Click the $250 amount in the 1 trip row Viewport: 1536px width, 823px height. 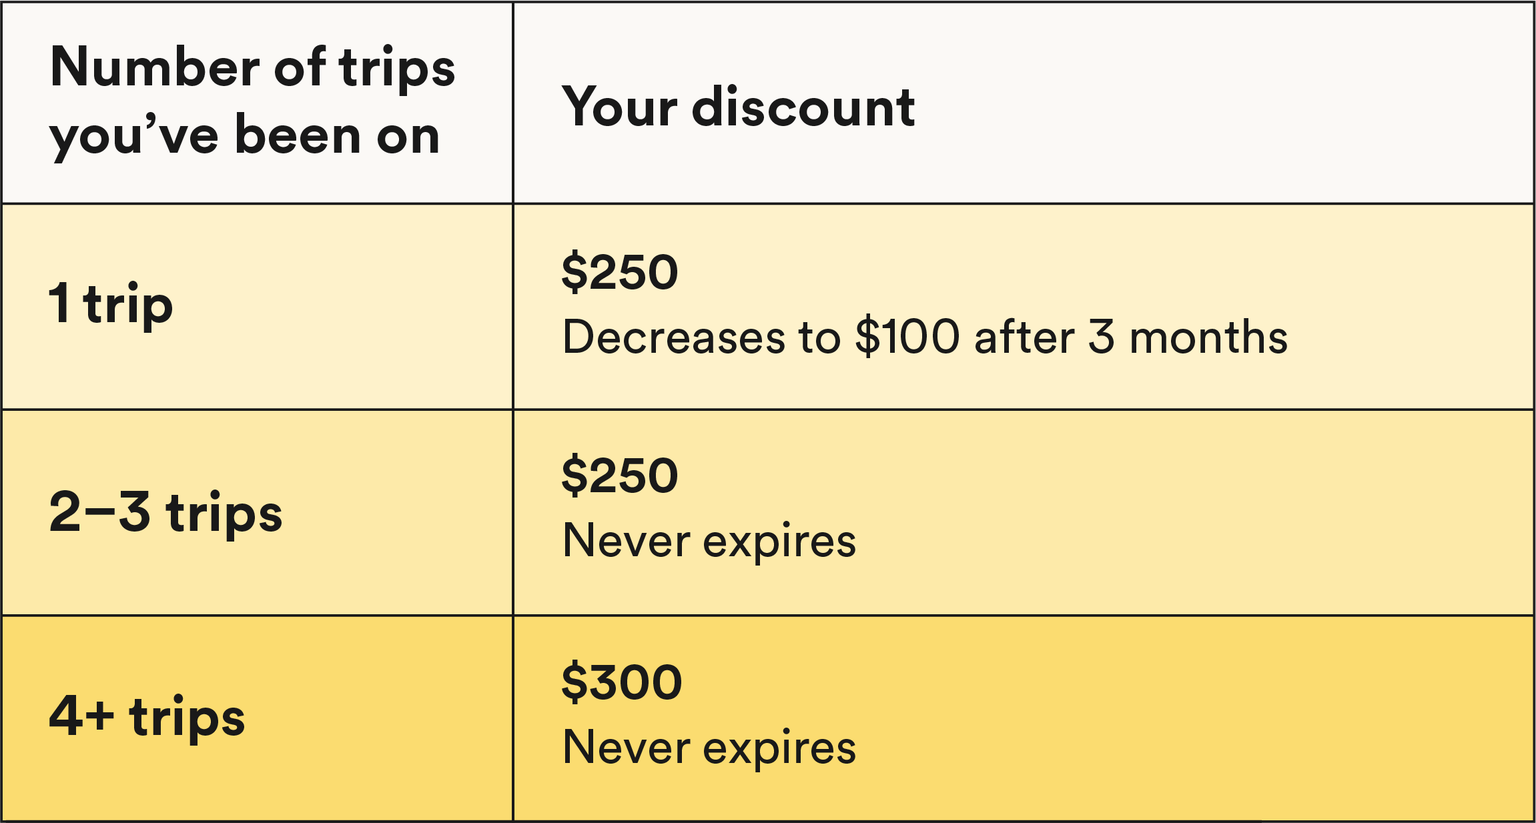[620, 272]
